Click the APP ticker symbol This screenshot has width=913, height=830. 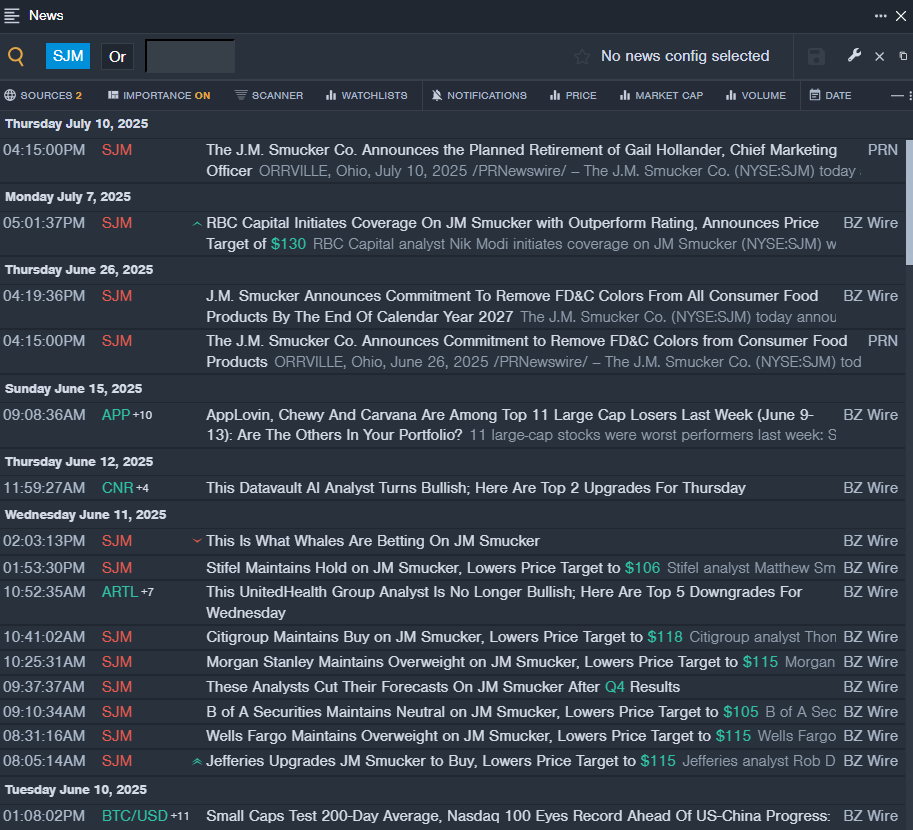tap(116, 415)
